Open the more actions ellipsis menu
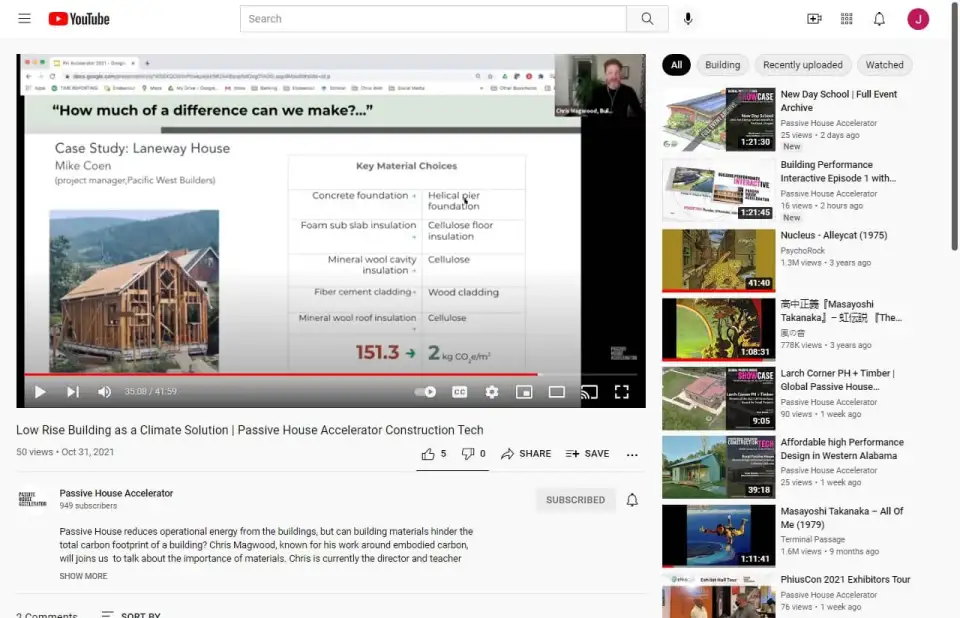The width and height of the screenshot is (960, 618). (632, 454)
